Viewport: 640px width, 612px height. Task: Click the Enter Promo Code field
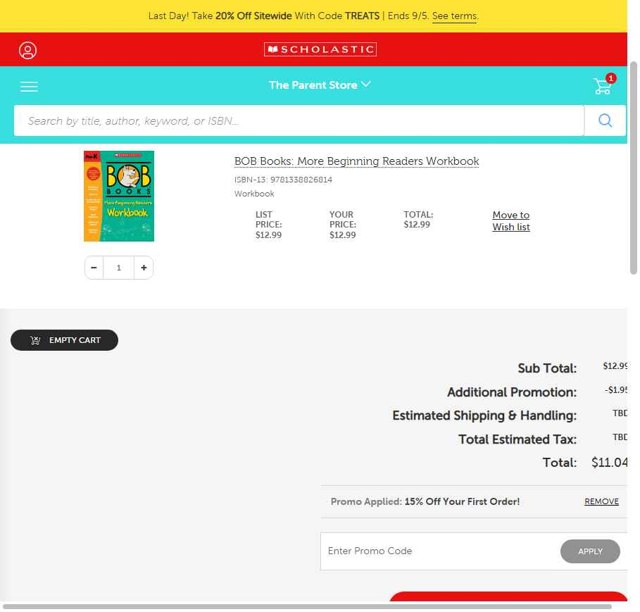coord(440,551)
